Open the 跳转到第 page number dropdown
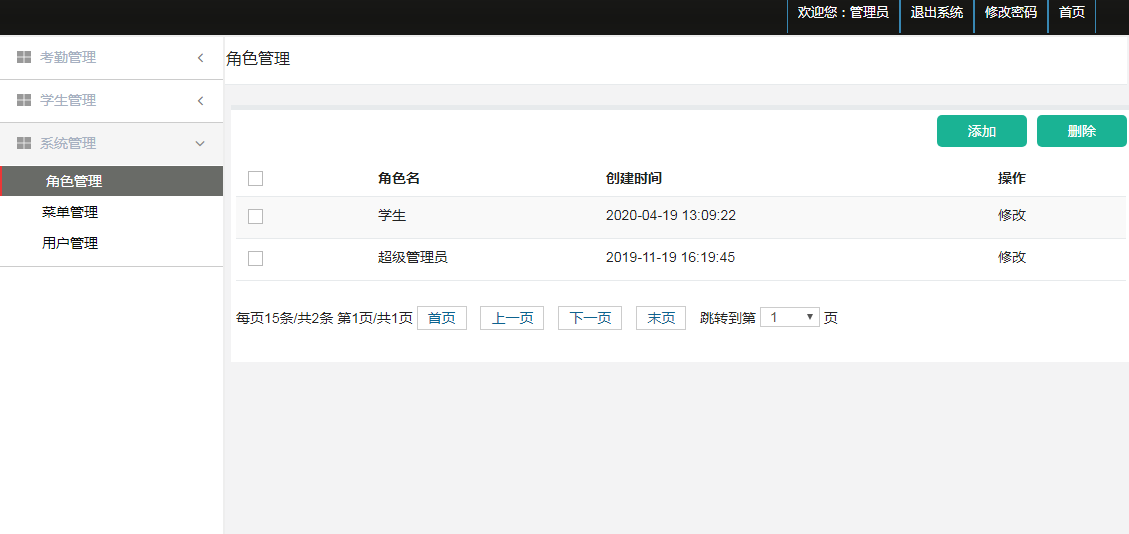 [789, 317]
